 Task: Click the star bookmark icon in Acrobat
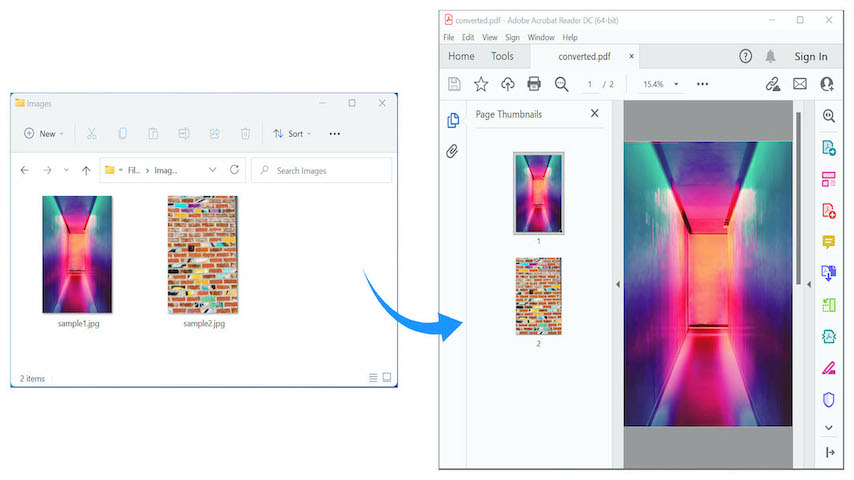click(481, 84)
